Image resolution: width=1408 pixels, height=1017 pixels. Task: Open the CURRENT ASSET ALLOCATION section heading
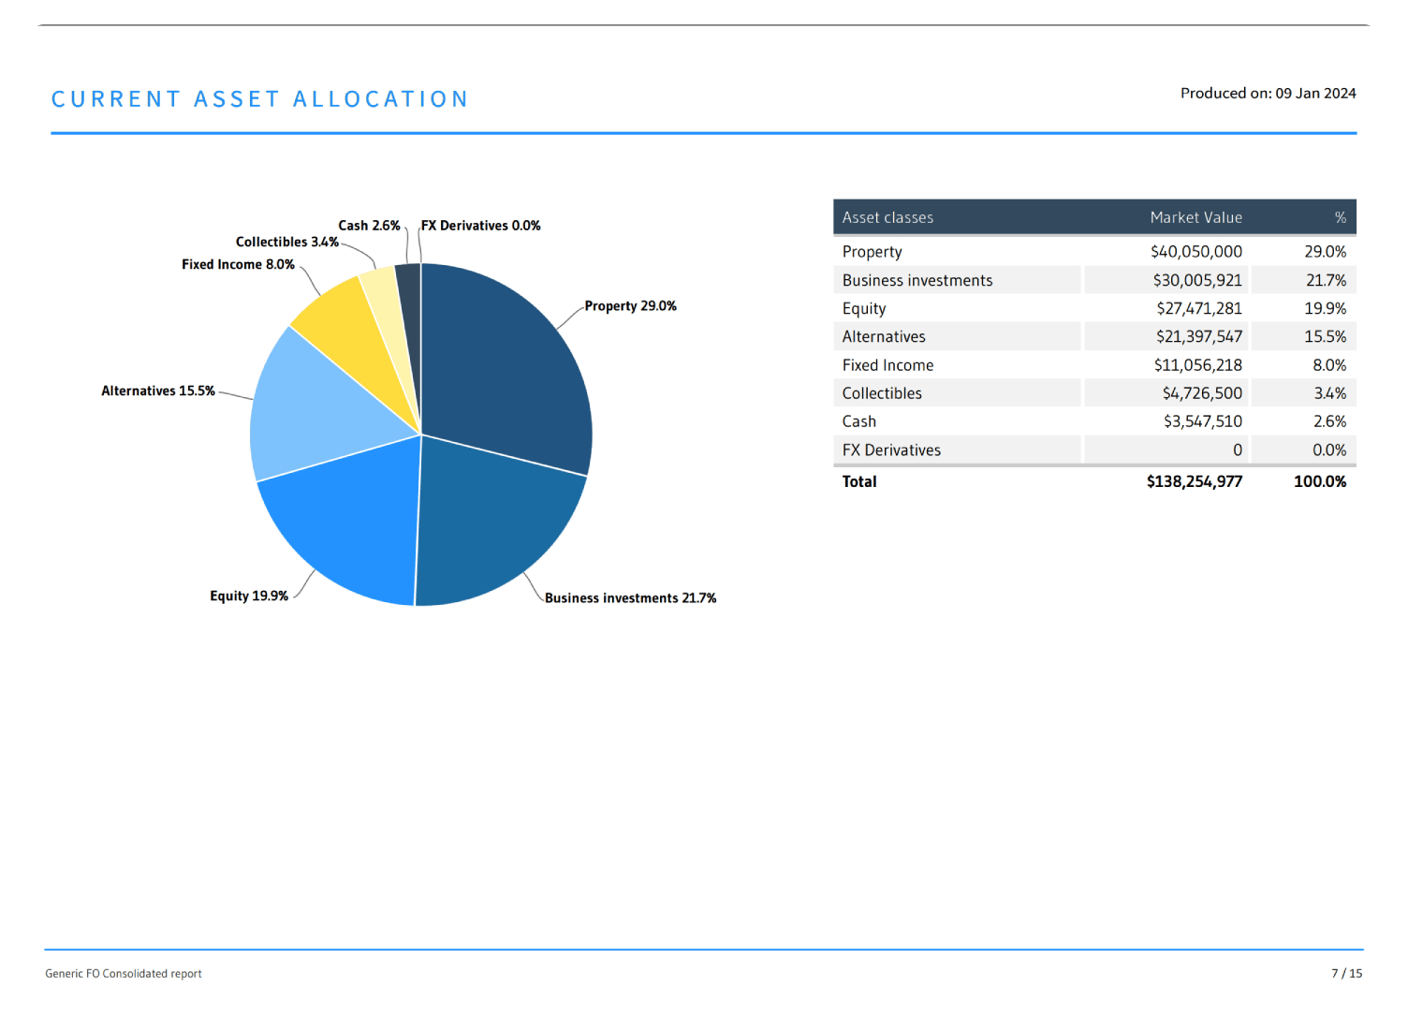[261, 98]
